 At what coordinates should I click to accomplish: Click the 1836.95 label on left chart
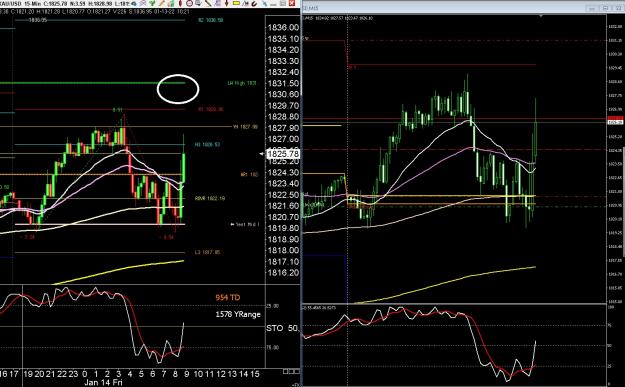click(x=38, y=20)
